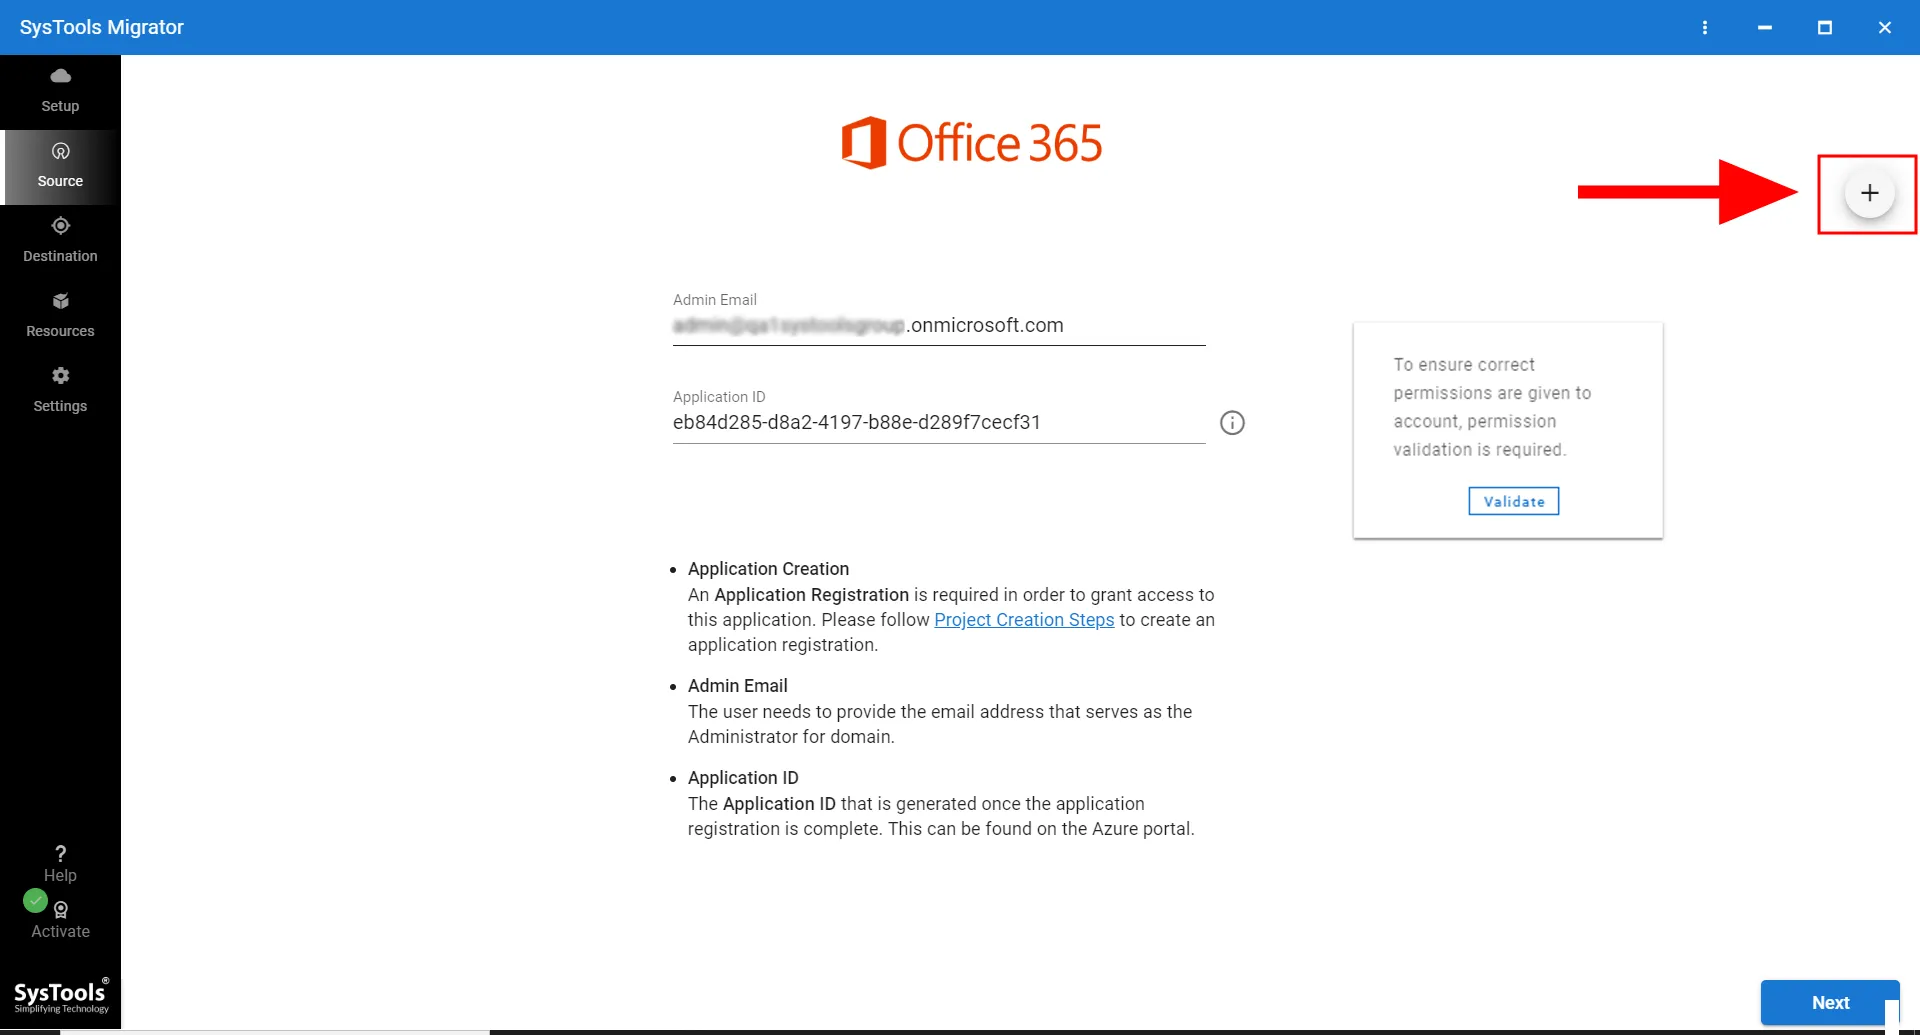Click the Application ID input field

coord(939,423)
